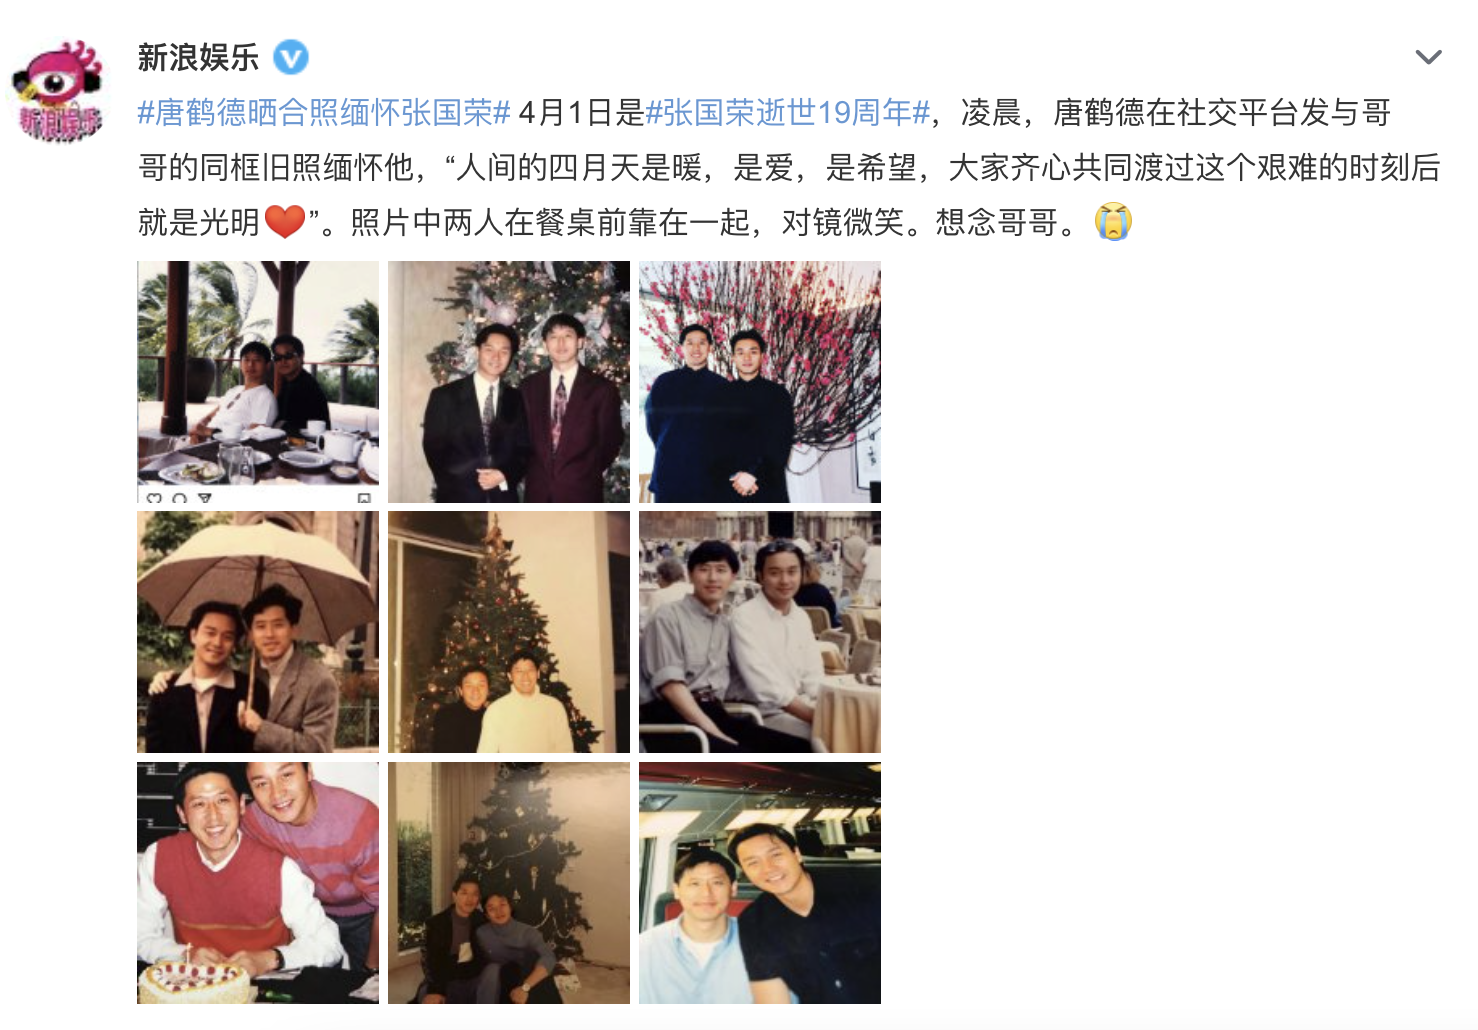
Task: Open the train carriage selfie photo
Action: pyautogui.click(x=760, y=883)
